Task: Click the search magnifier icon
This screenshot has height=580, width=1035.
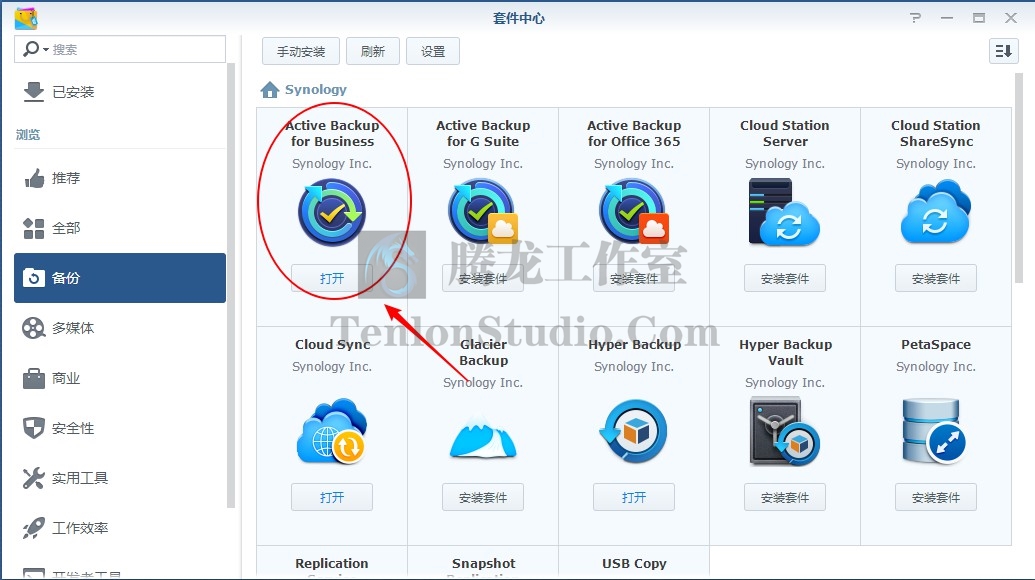Action: tap(31, 49)
